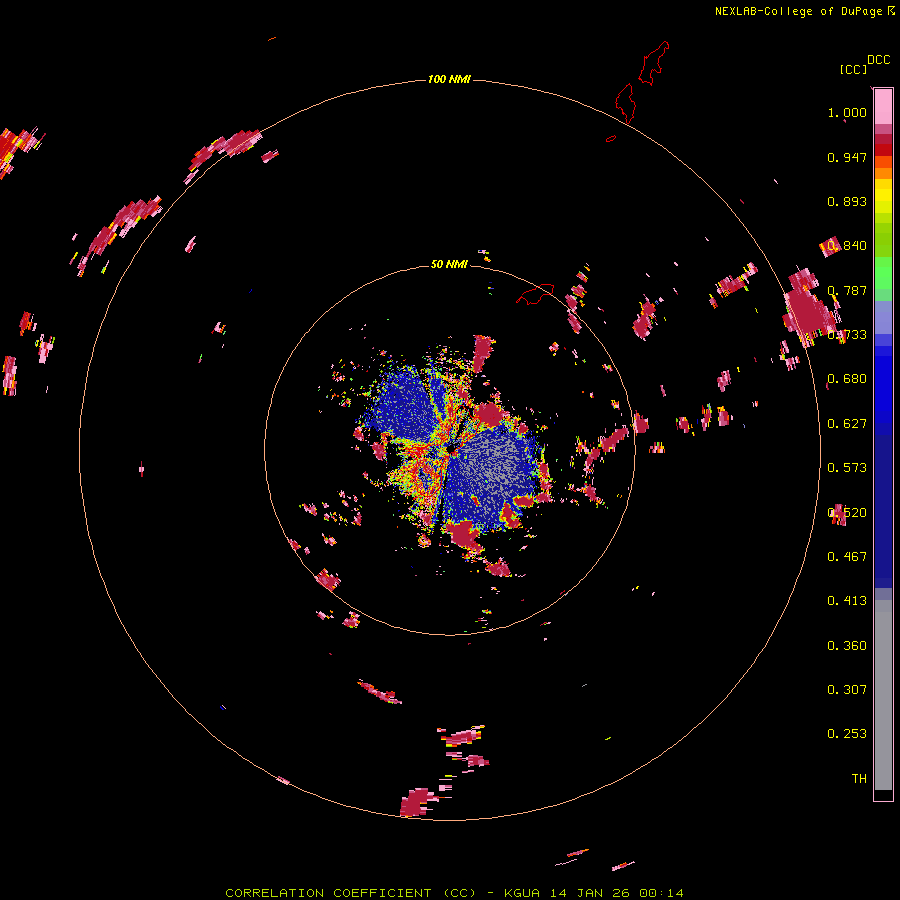900x900 pixels.
Task: Pick the pink top segment of color bar
Action: pos(883,107)
